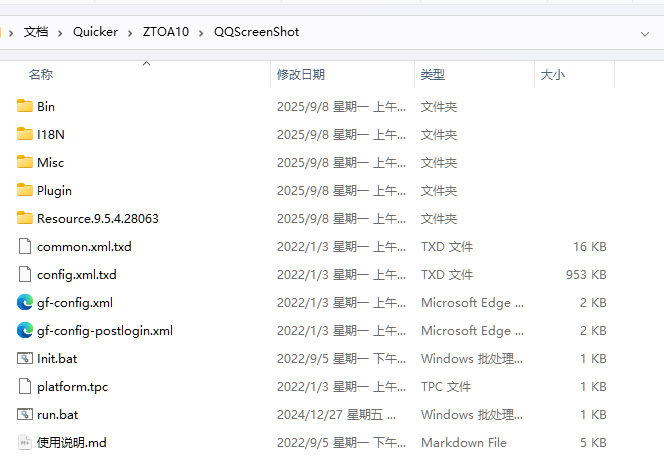Click the I18N folder icon

25,134
